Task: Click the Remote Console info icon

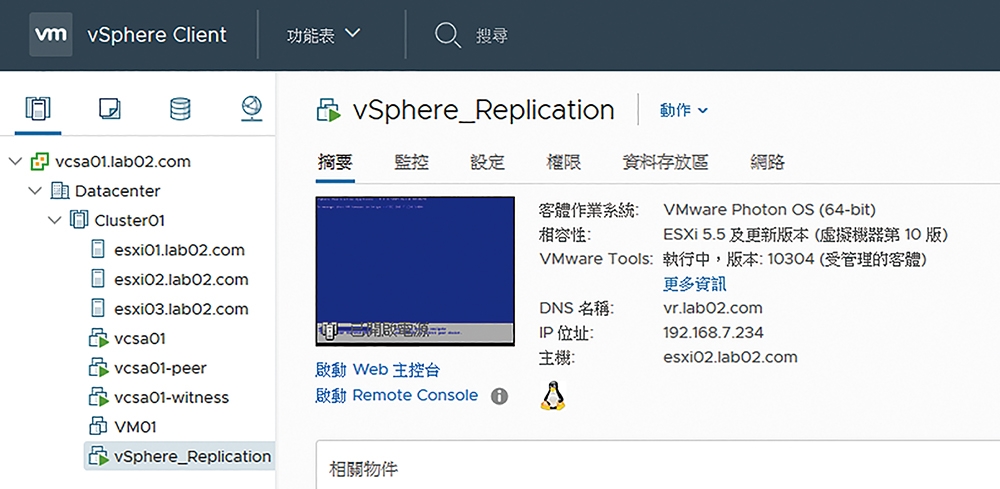Action: click(x=499, y=397)
